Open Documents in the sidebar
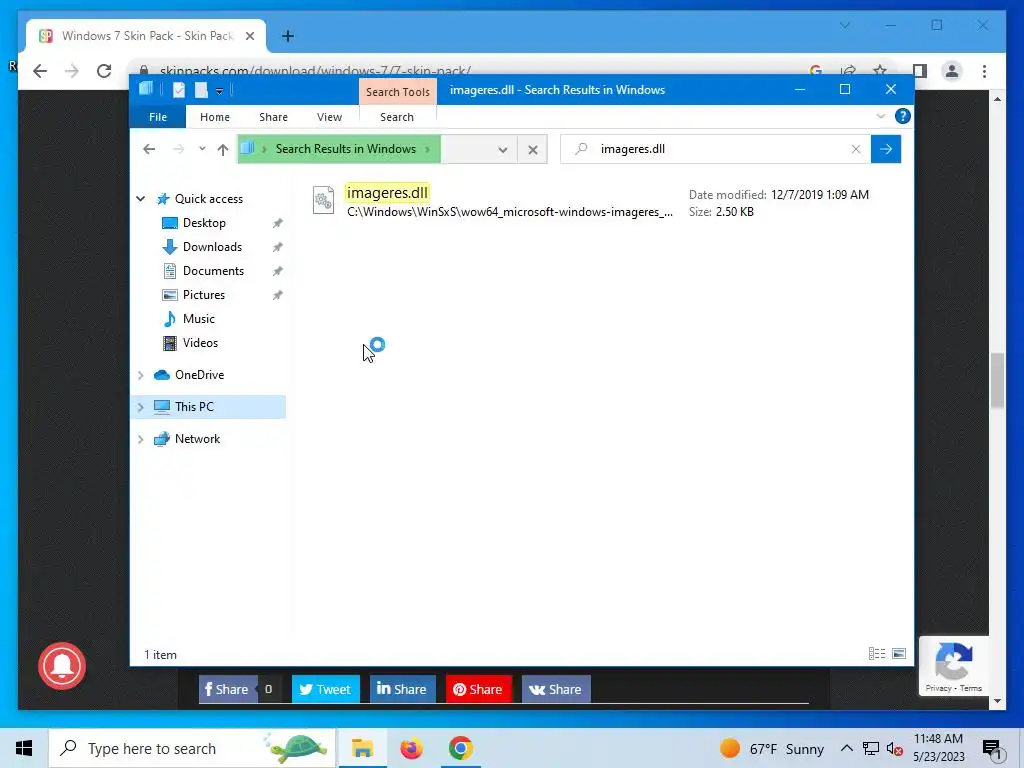Screen dimensions: 1024x768 coord(213,271)
